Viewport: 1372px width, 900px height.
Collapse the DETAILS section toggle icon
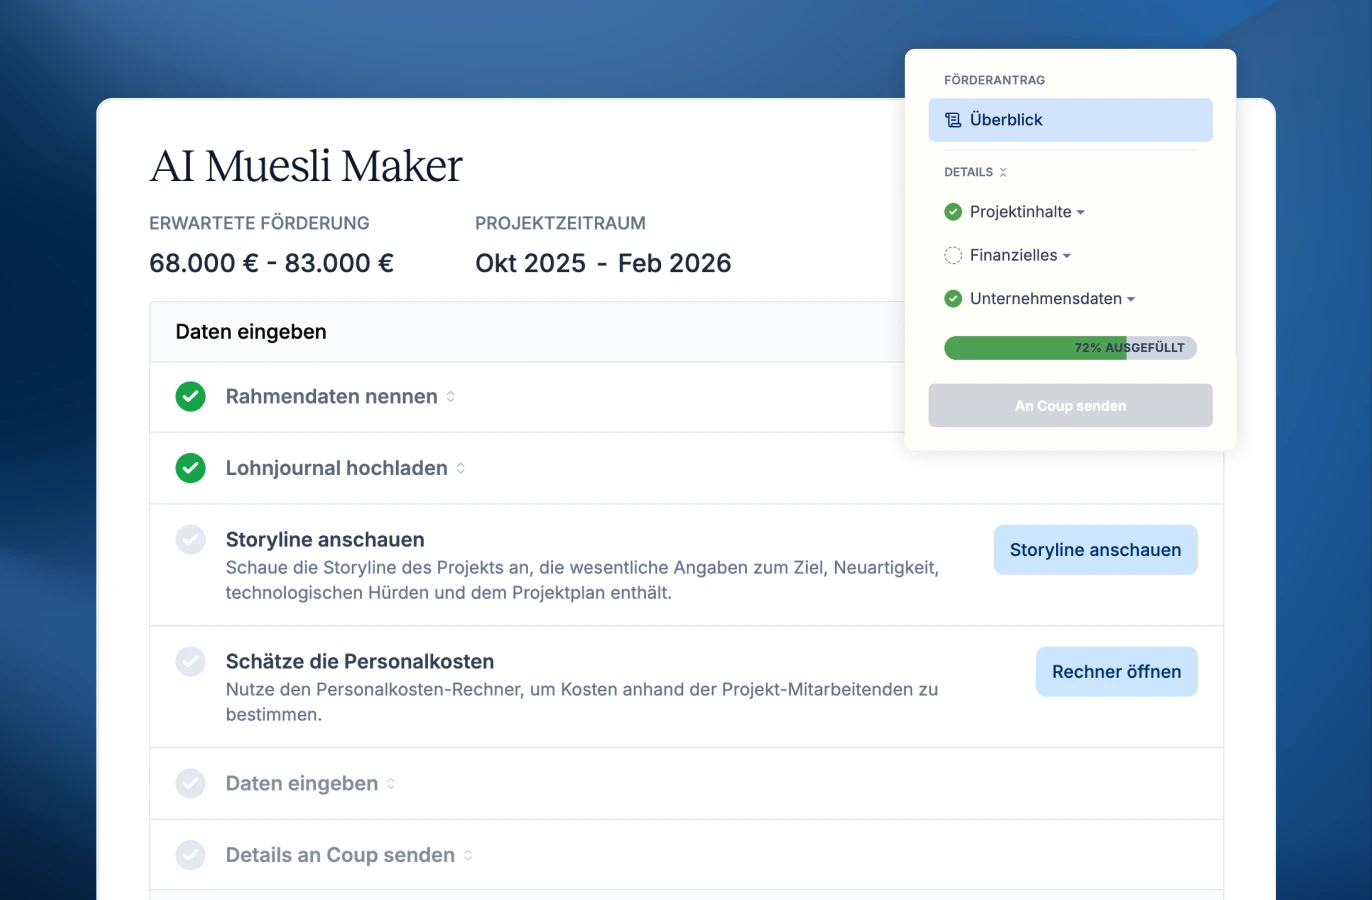1003,172
